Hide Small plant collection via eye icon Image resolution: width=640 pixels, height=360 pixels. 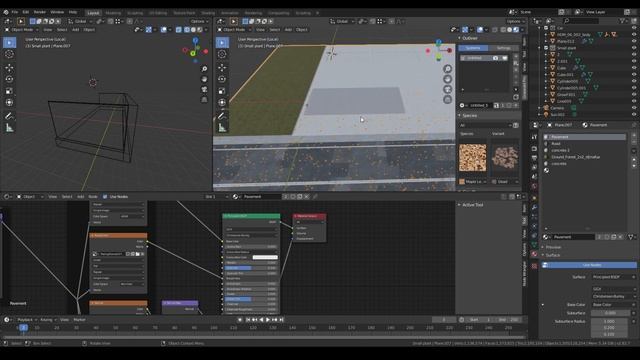[634, 48]
